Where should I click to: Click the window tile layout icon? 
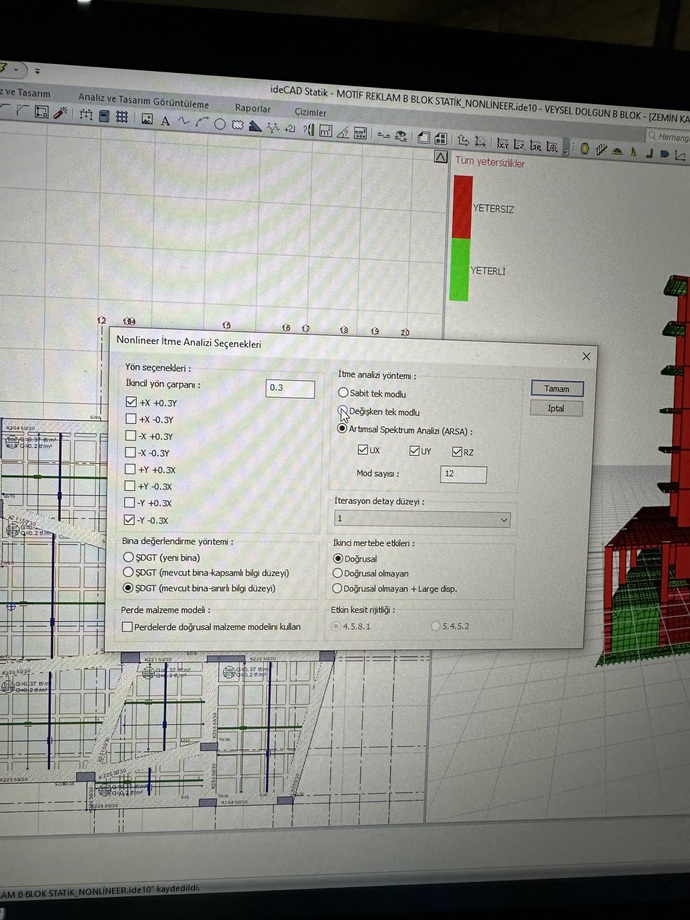click(441, 139)
